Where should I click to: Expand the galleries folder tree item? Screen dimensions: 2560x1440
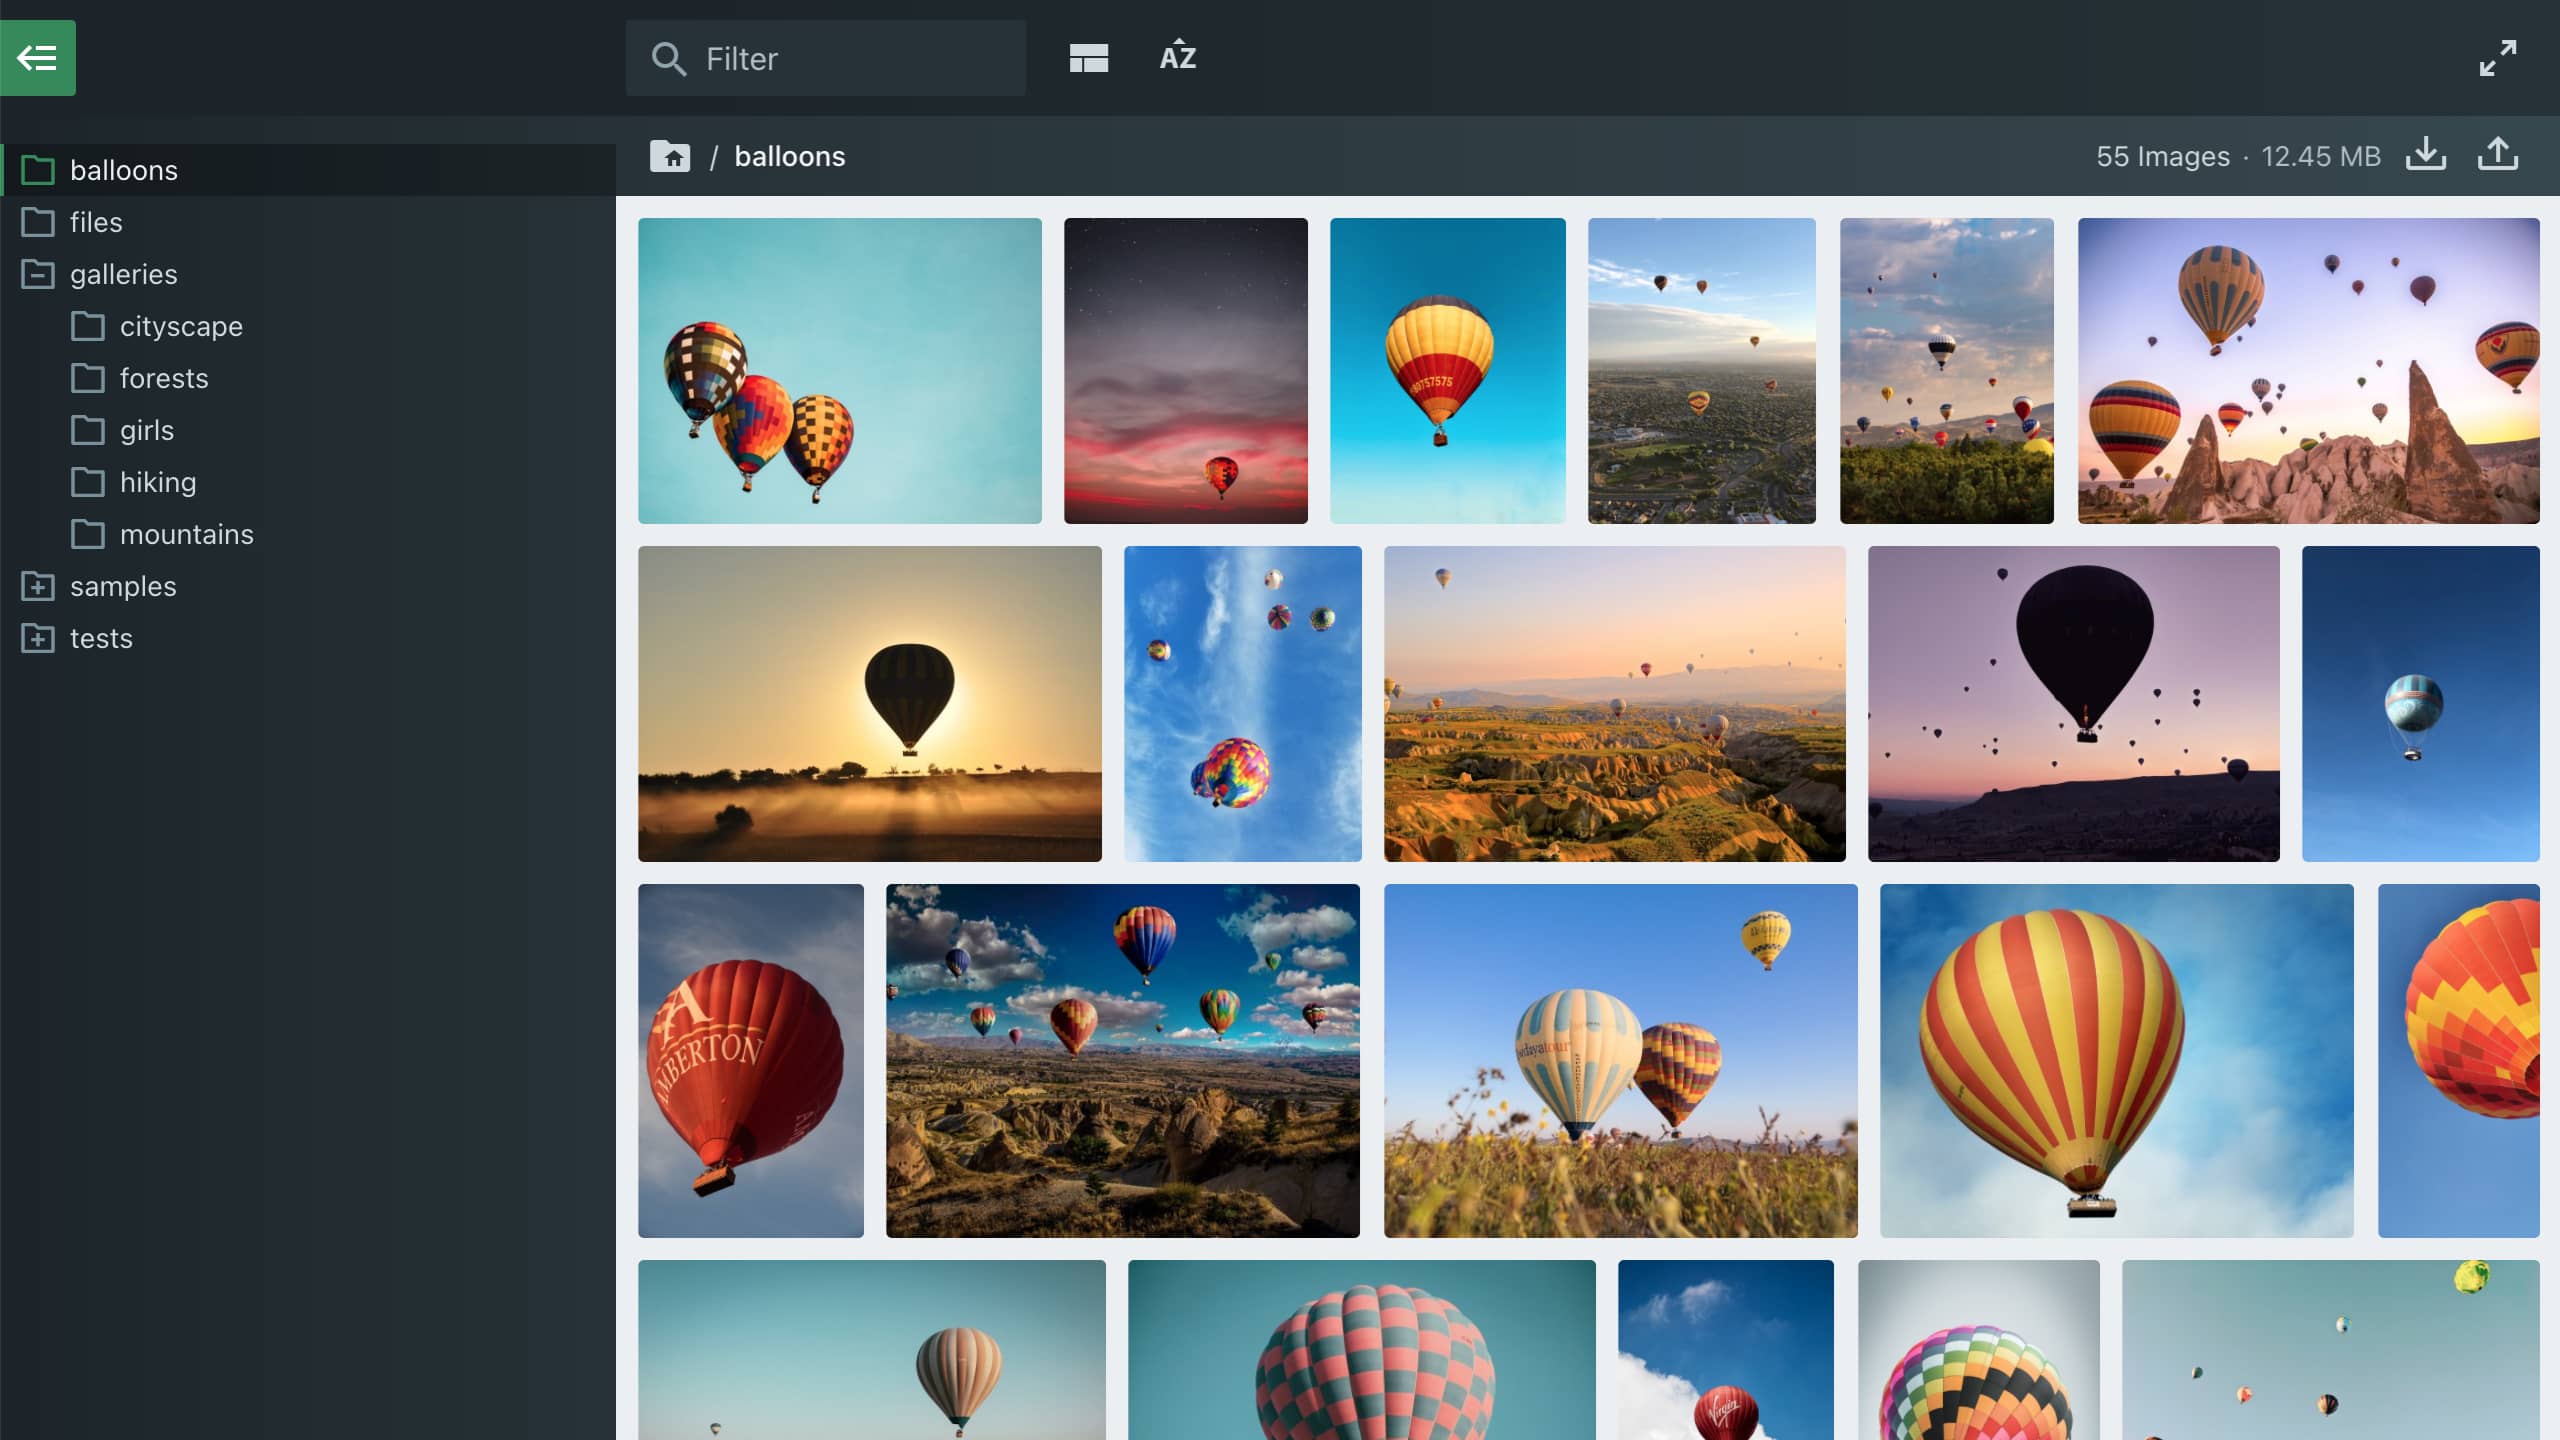point(35,274)
